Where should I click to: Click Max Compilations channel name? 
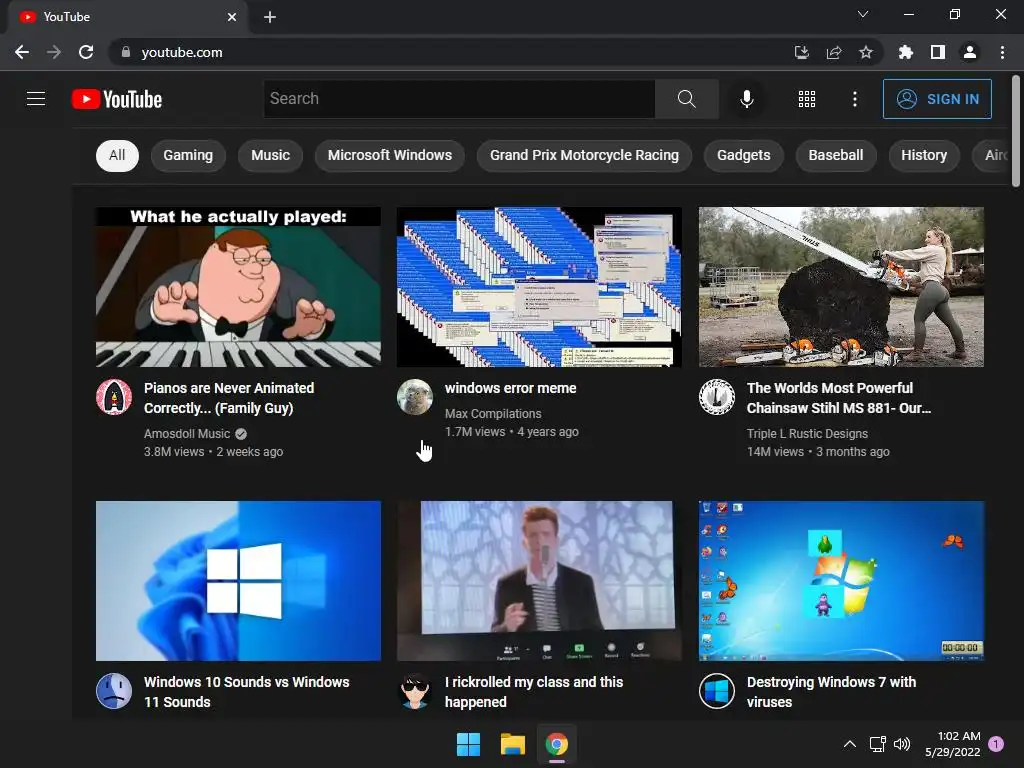point(493,413)
